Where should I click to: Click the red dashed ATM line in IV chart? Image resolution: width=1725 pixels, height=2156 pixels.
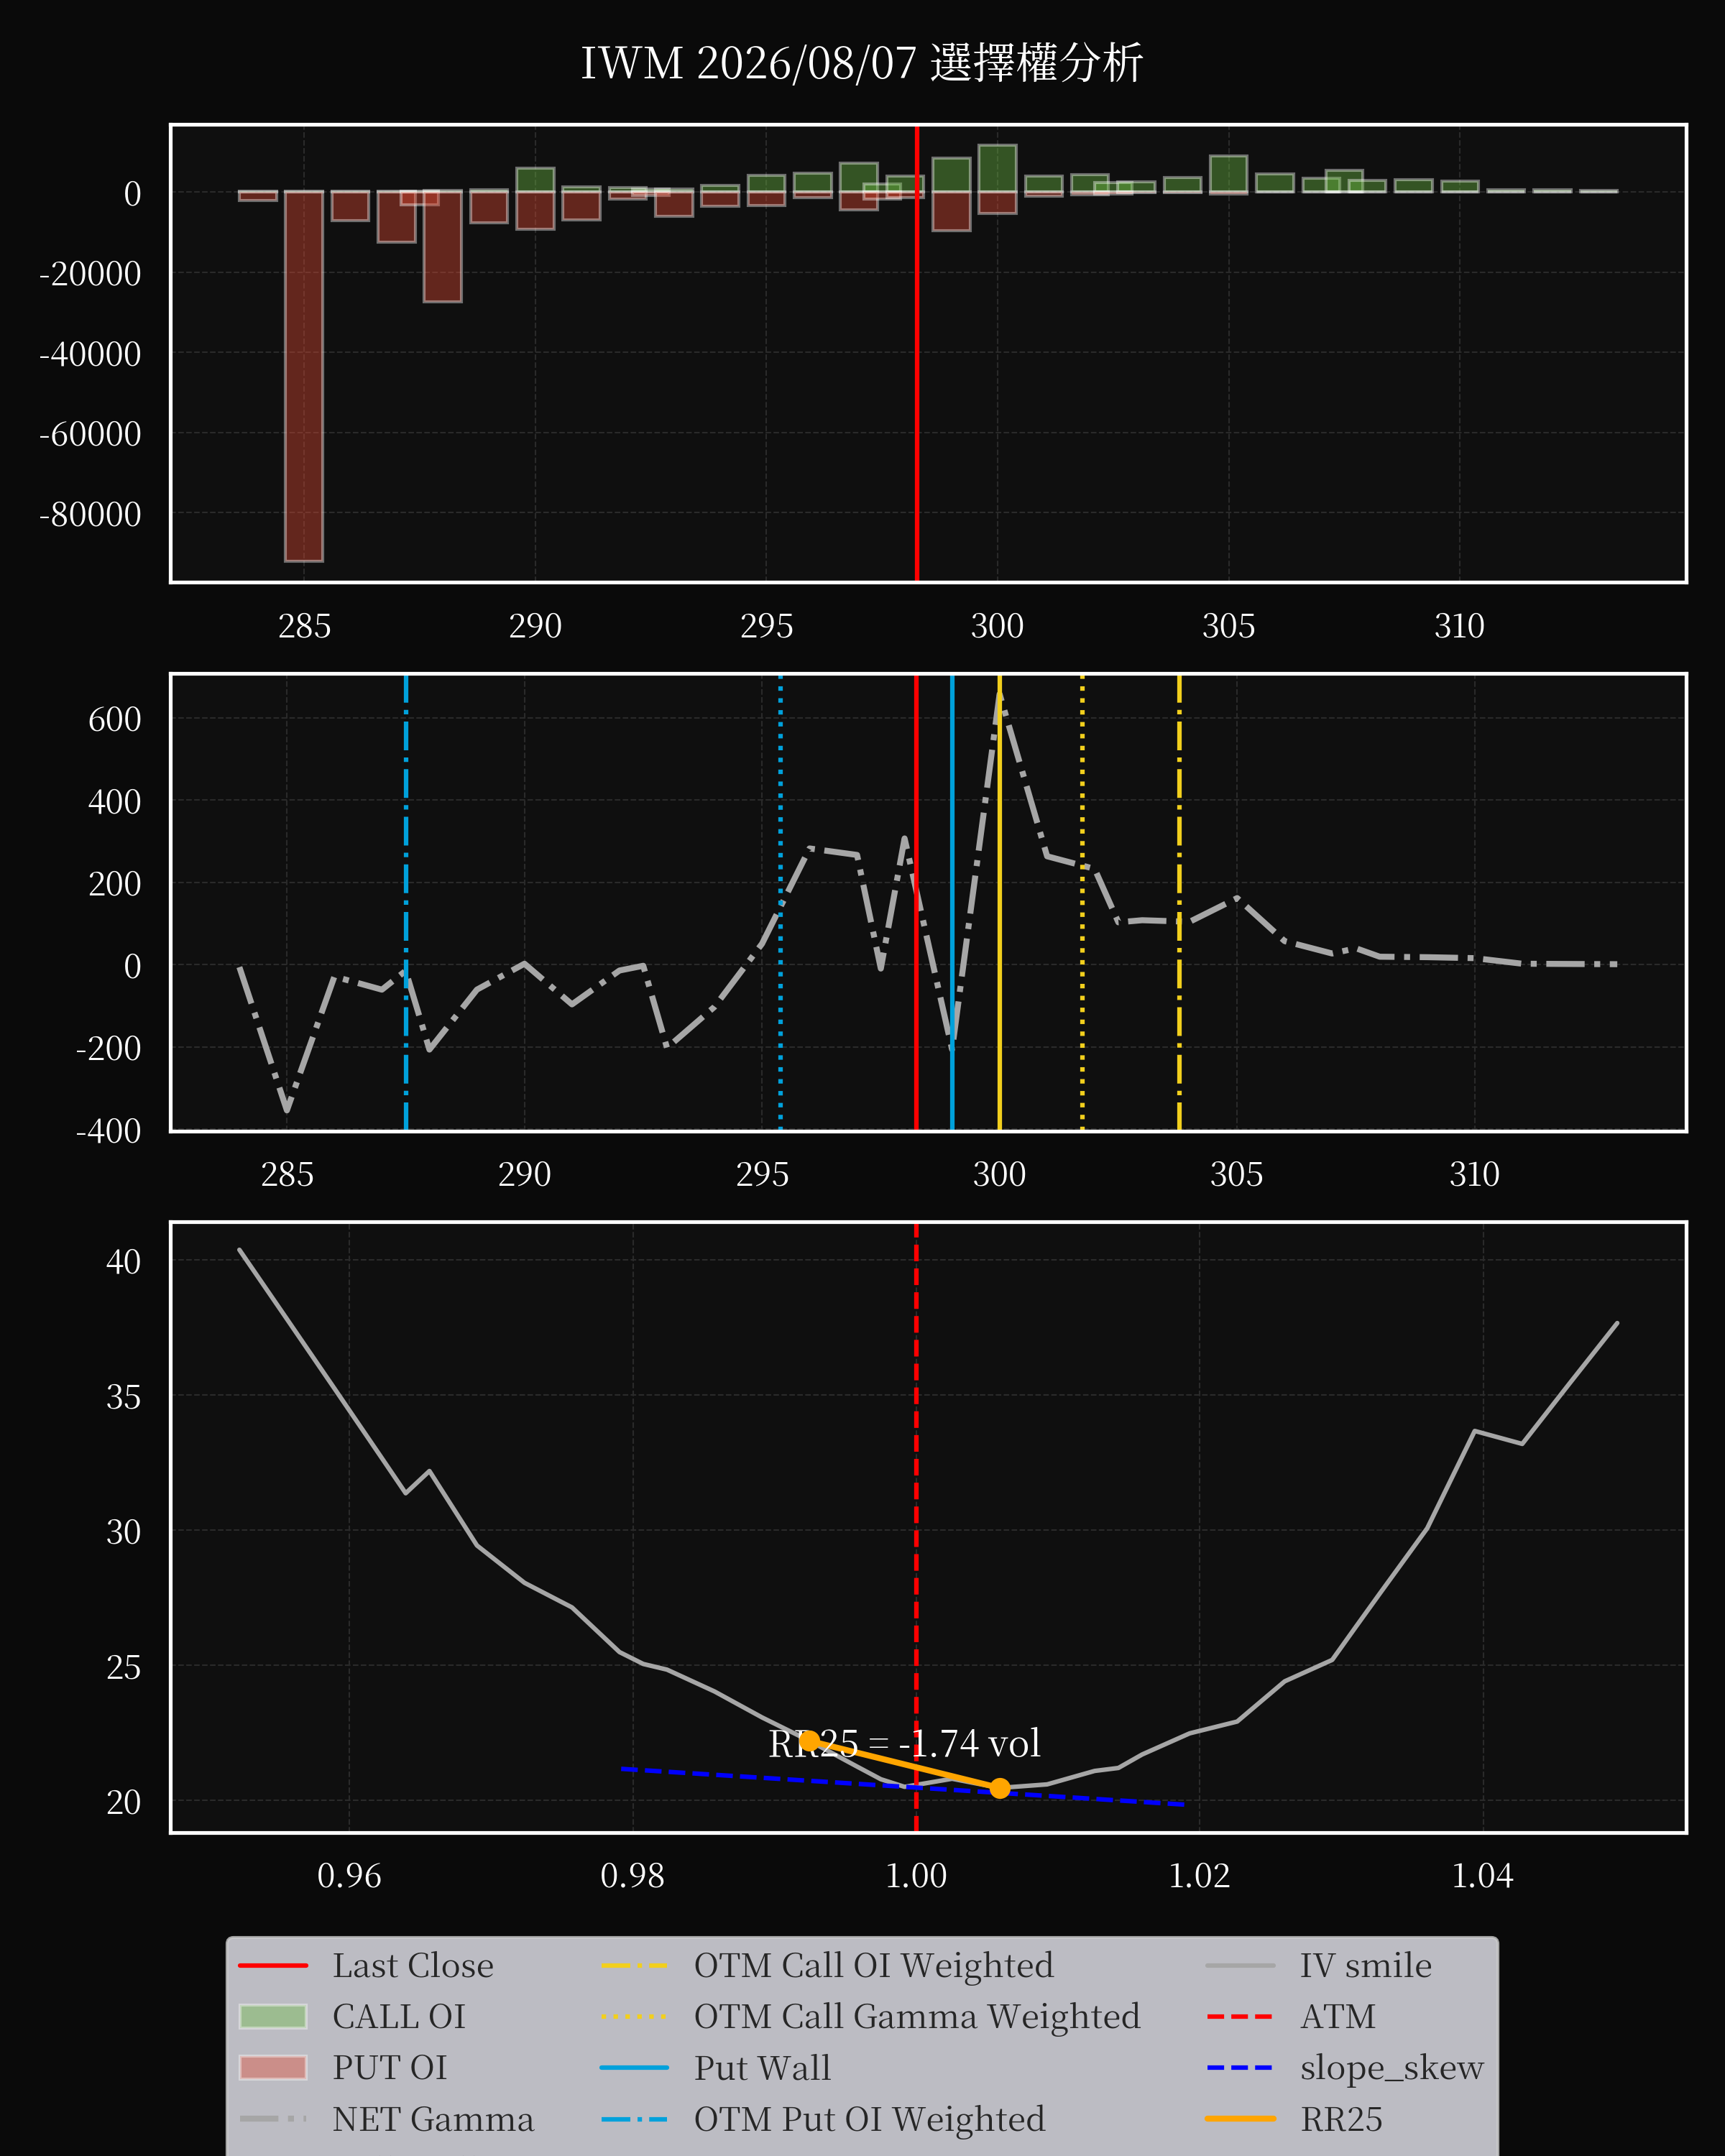click(916, 1527)
